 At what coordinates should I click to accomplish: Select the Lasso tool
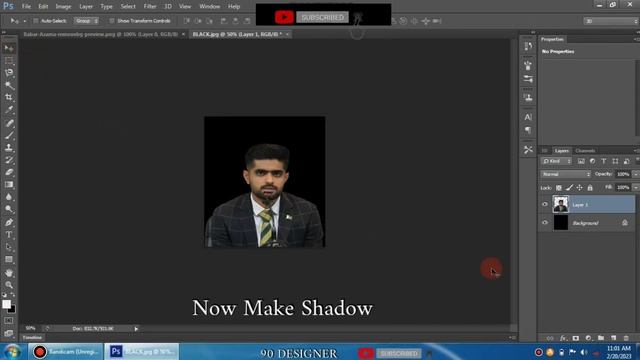pyautogui.click(x=9, y=73)
